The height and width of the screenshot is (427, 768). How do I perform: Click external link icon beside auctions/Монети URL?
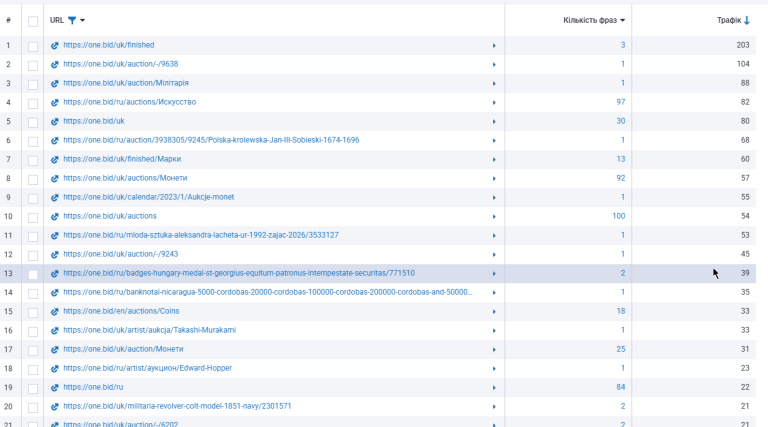pos(54,179)
